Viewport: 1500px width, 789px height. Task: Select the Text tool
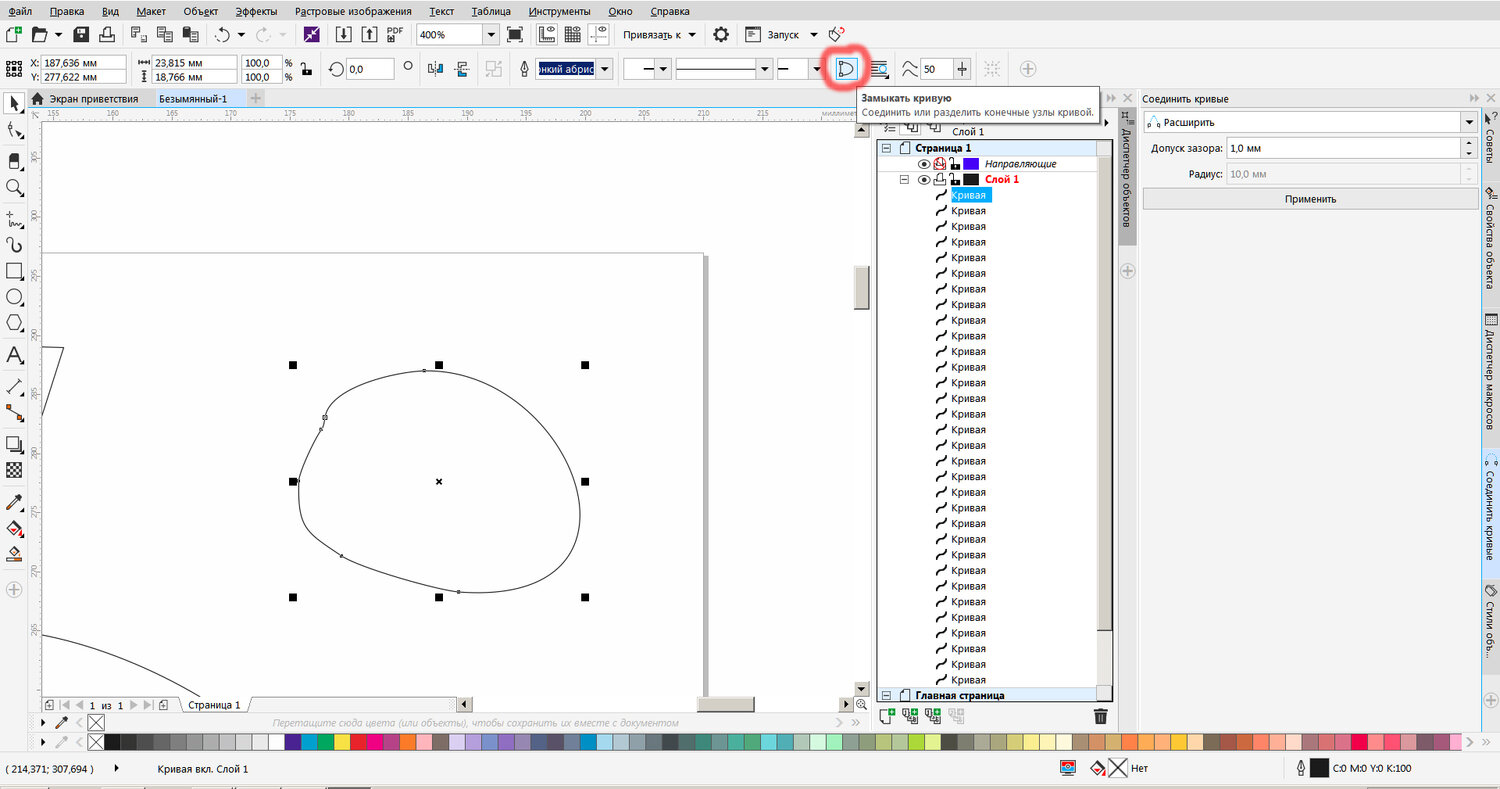(14, 355)
